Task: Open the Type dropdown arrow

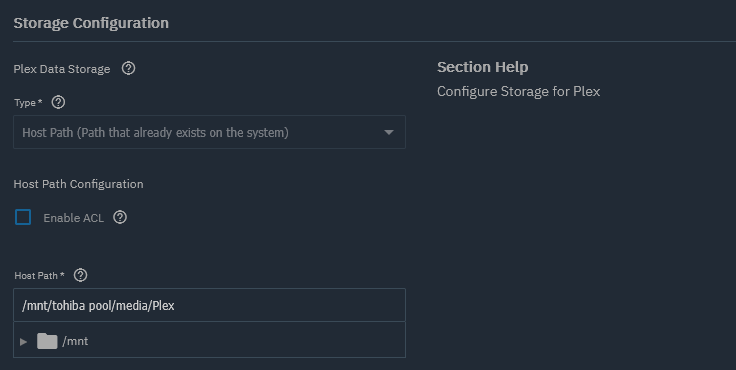Action: point(389,132)
